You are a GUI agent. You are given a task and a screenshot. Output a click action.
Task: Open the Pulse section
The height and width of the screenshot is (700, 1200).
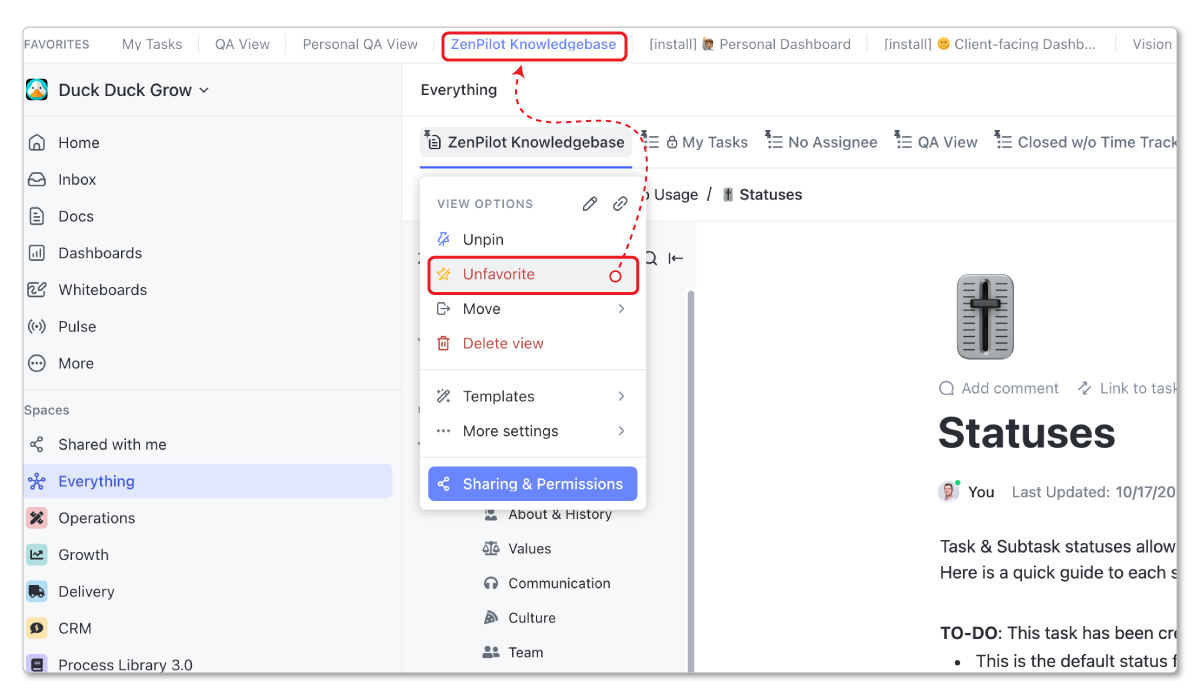(80, 326)
